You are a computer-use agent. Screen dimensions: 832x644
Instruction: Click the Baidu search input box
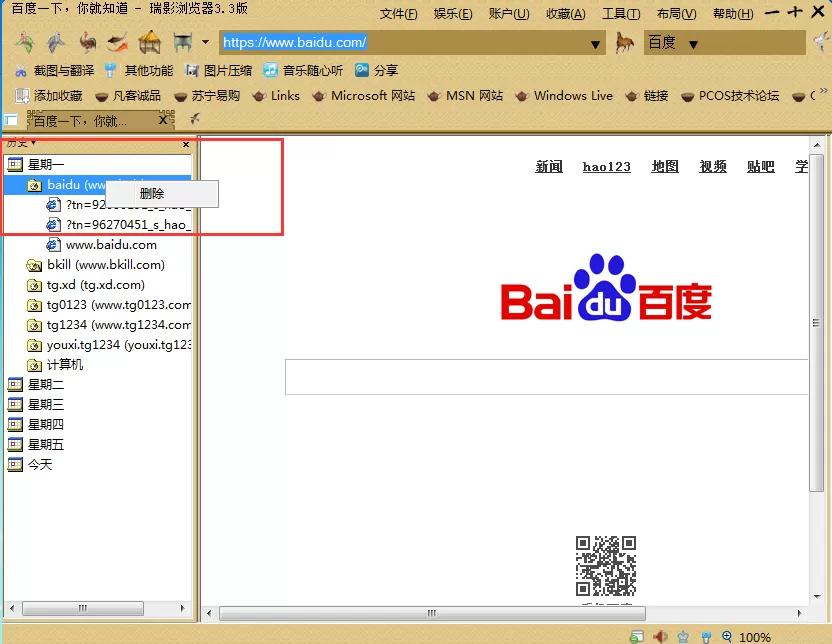tap(547, 377)
